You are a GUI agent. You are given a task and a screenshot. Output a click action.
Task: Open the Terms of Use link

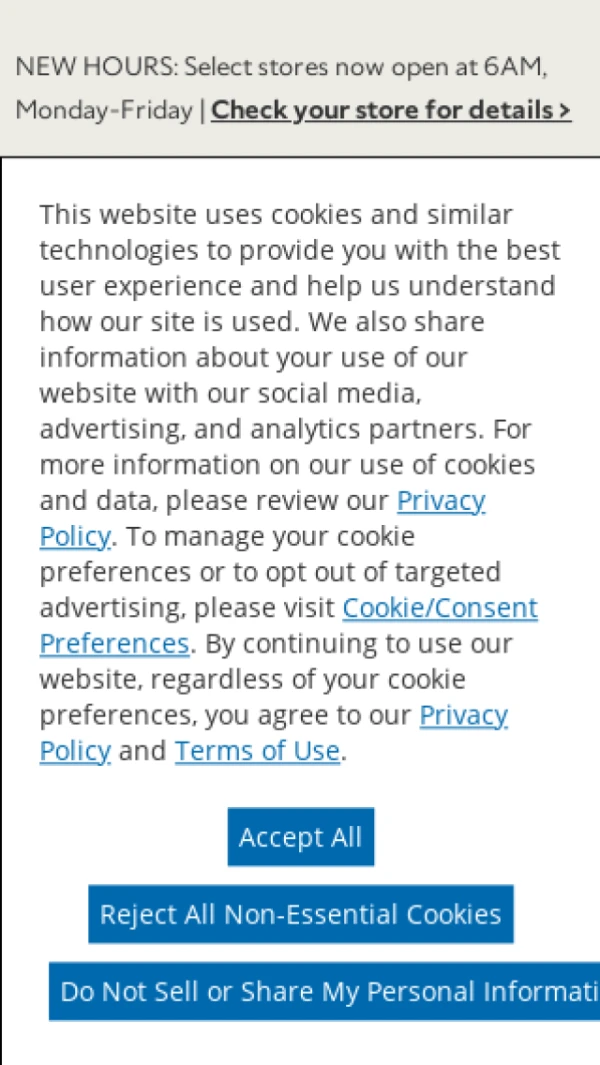(257, 751)
